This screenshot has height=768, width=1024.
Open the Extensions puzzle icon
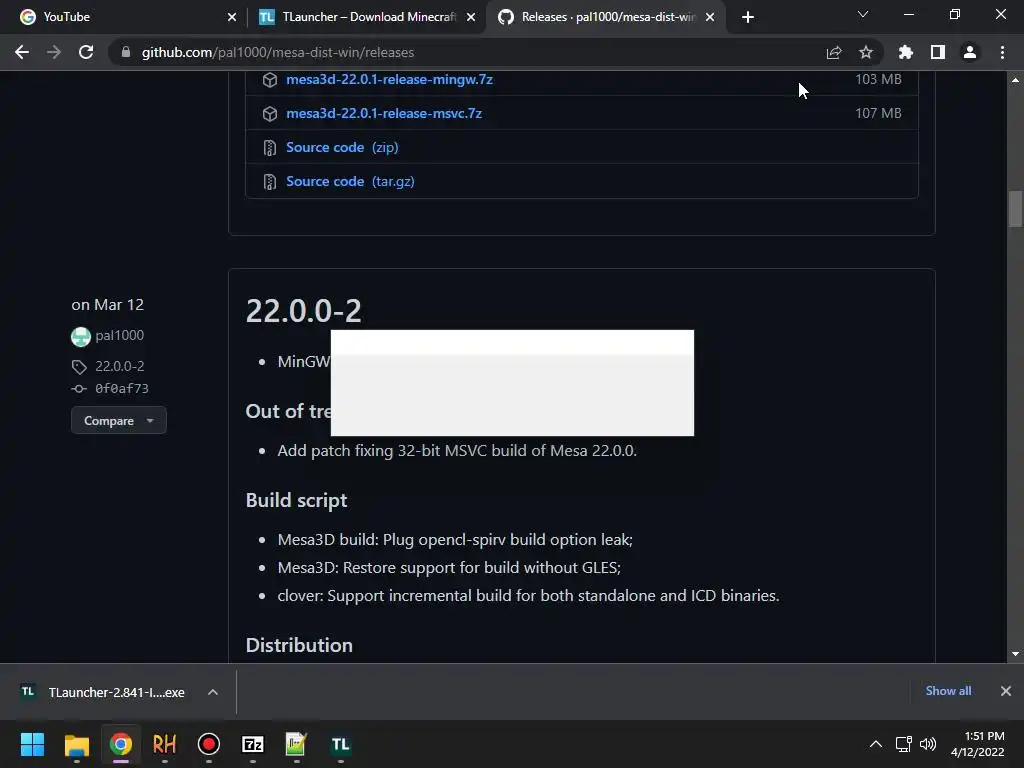[906, 52]
